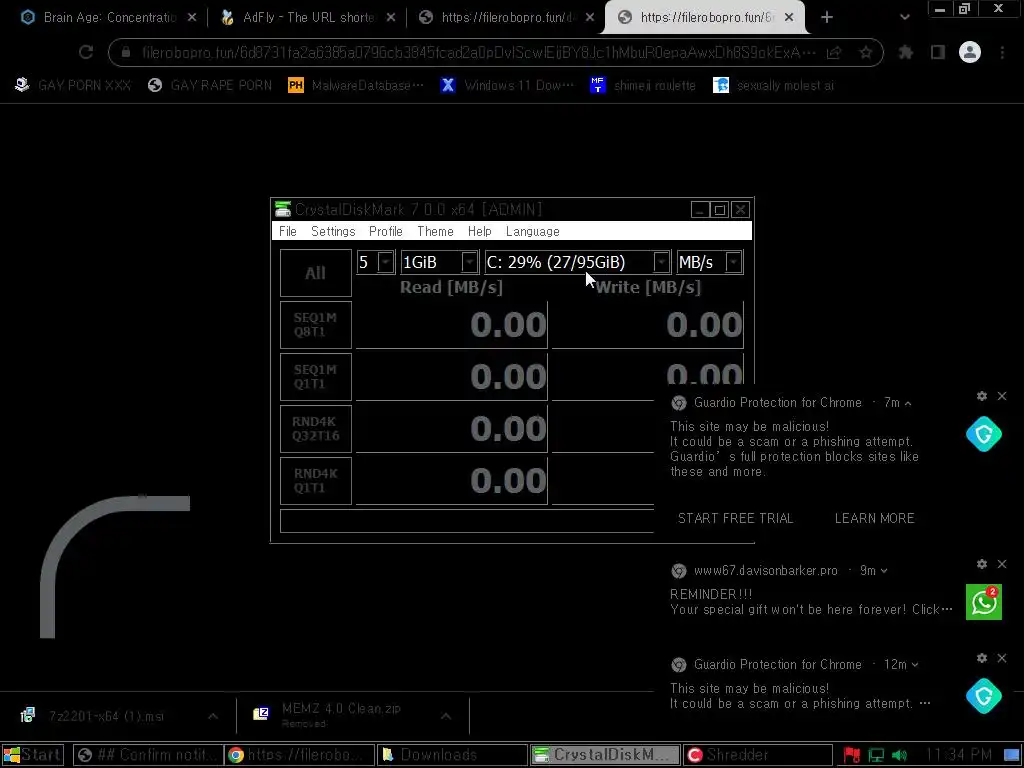
Task: Click the padlock icon in address bar
Action: tap(125, 52)
